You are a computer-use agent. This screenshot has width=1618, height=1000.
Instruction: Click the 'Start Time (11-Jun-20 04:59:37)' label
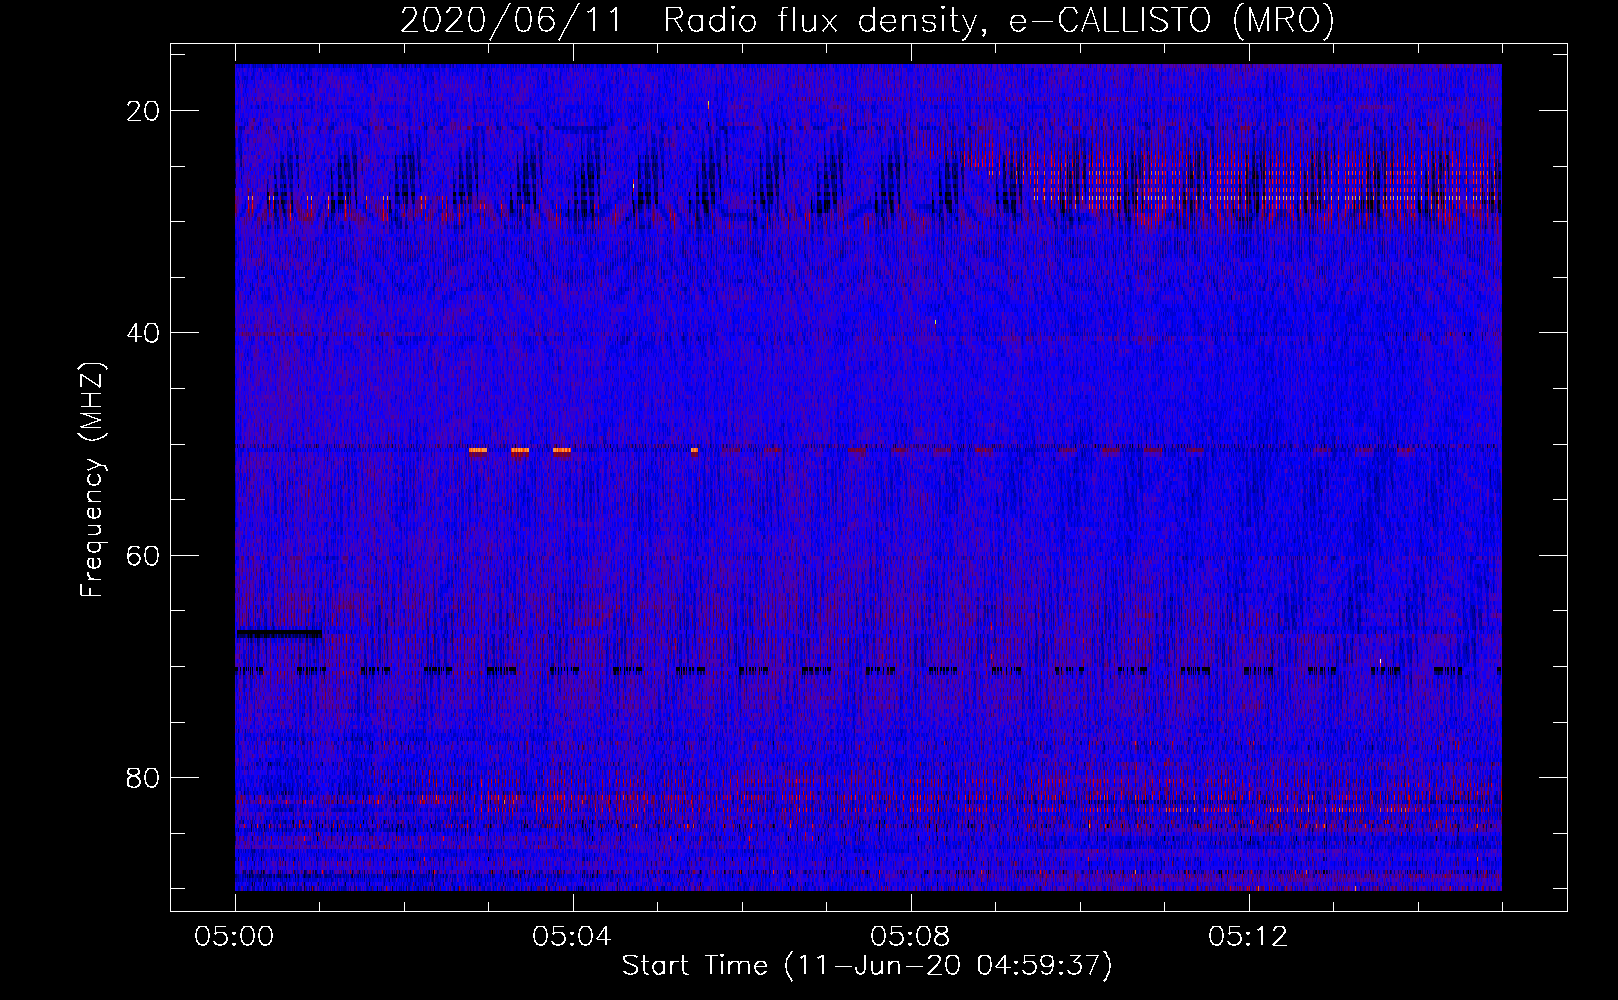point(867,966)
